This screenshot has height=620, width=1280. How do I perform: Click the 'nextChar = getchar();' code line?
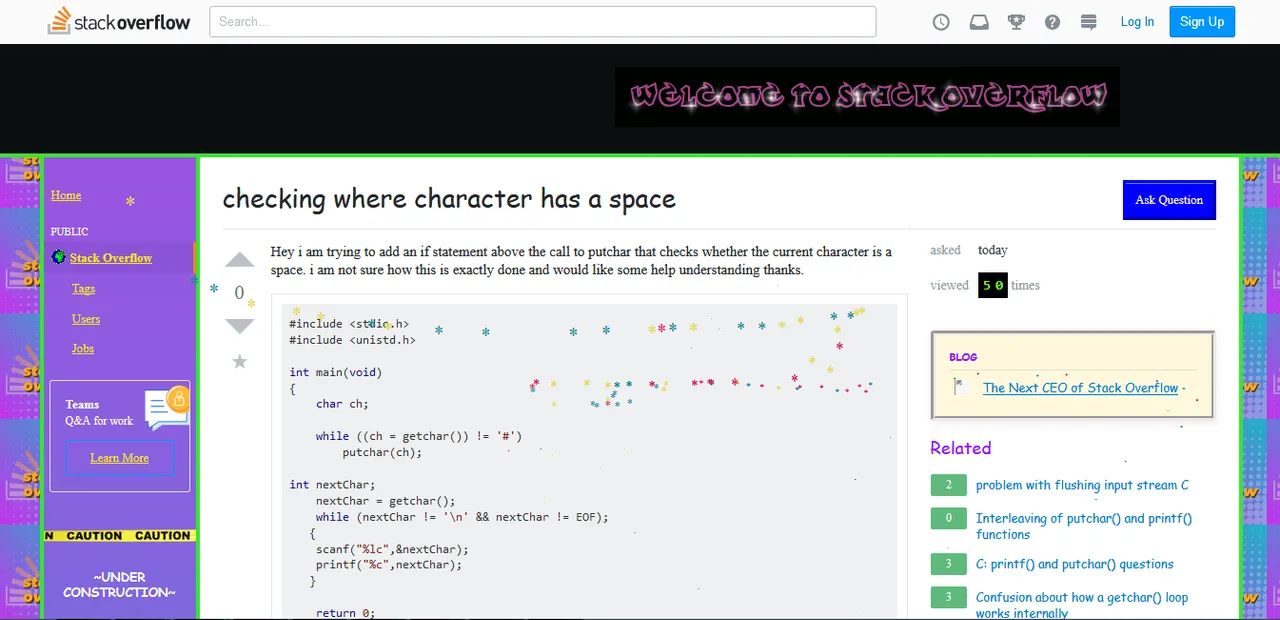pos(385,501)
